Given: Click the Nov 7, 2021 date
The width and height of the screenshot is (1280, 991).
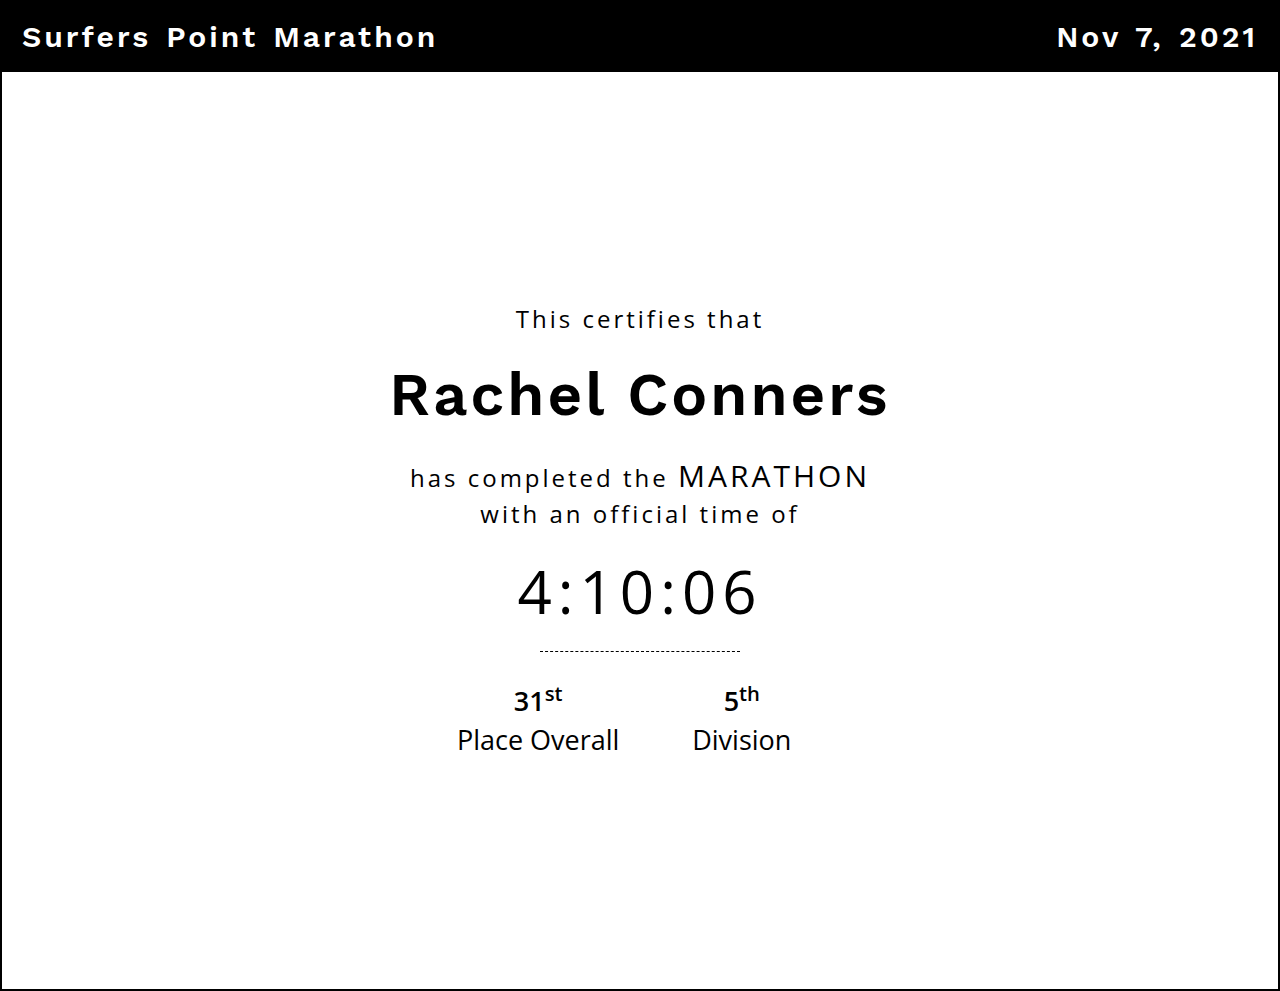Looking at the screenshot, I should point(1156,38).
